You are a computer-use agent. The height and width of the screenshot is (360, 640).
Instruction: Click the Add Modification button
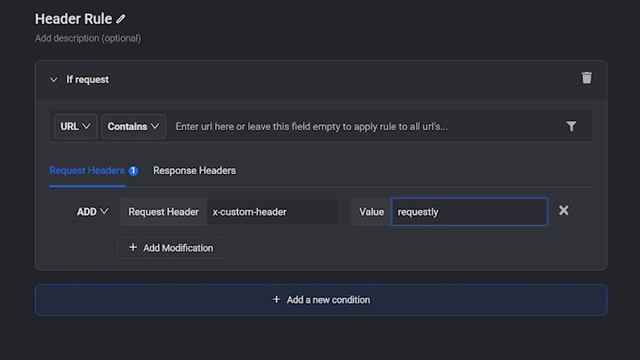tap(171, 248)
